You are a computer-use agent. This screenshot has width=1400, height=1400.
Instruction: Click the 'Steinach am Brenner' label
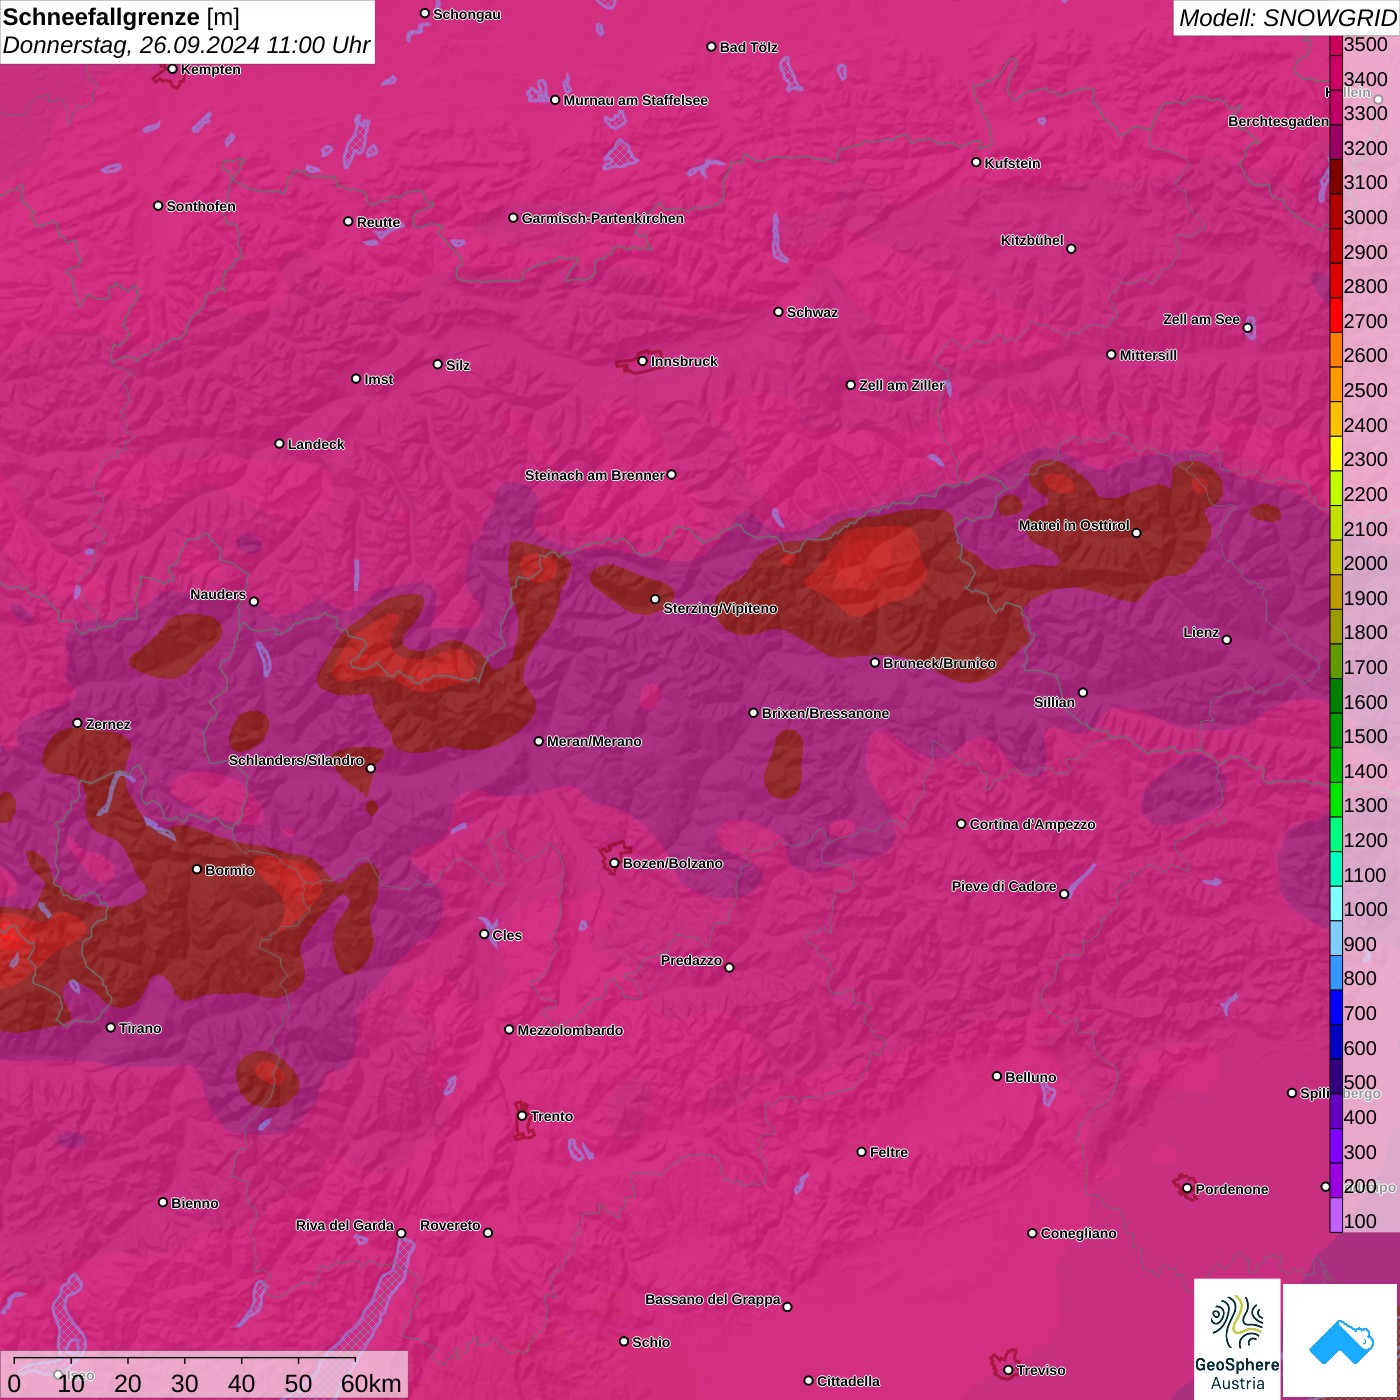click(x=595, y=475)
